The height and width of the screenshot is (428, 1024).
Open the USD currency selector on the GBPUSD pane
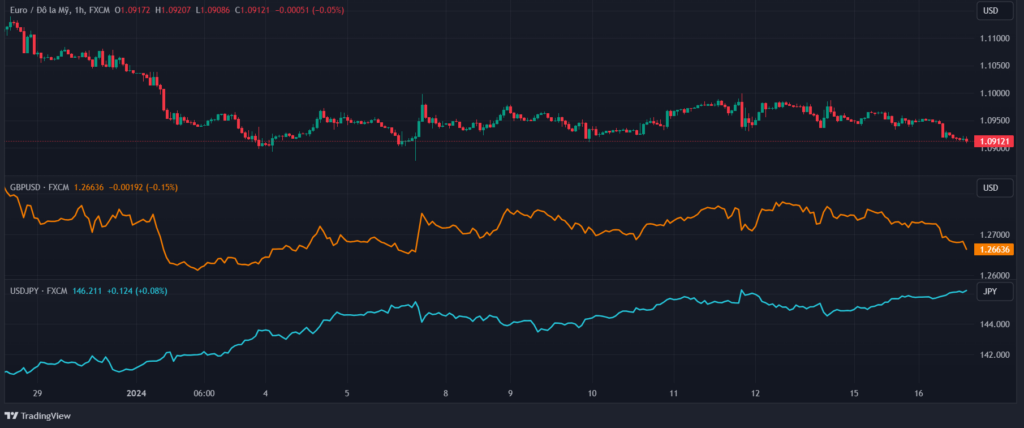click(990, 188)
